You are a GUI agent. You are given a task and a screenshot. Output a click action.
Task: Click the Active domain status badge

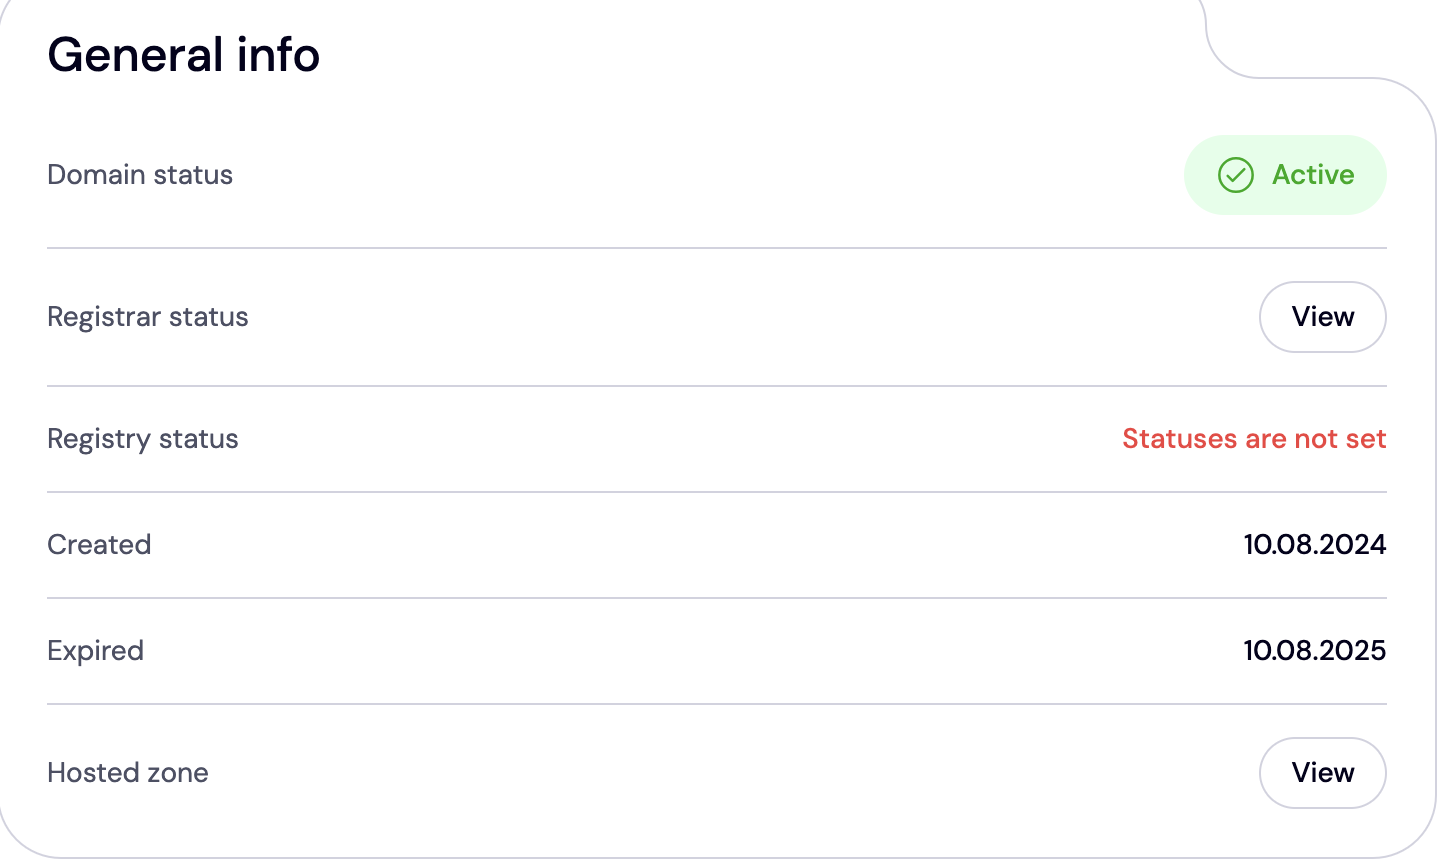1285,175
